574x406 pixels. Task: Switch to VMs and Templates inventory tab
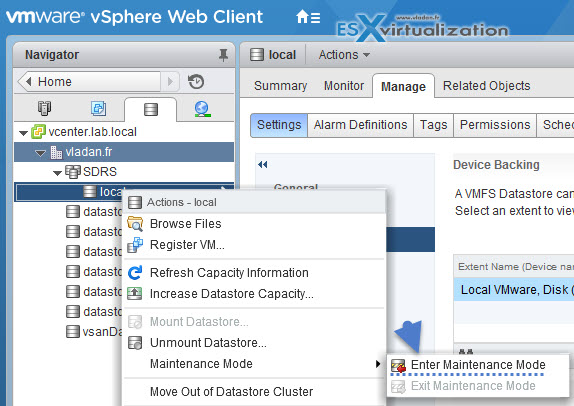coord(98,108)
